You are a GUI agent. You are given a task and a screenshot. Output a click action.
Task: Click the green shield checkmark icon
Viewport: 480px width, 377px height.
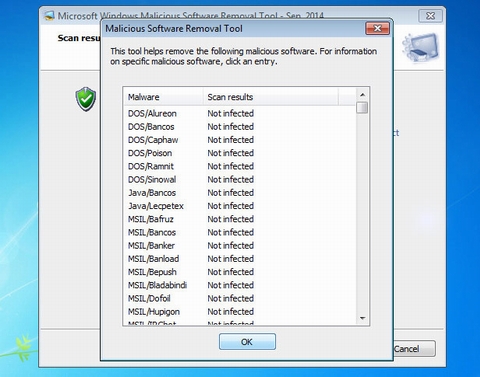pos(86,99)
